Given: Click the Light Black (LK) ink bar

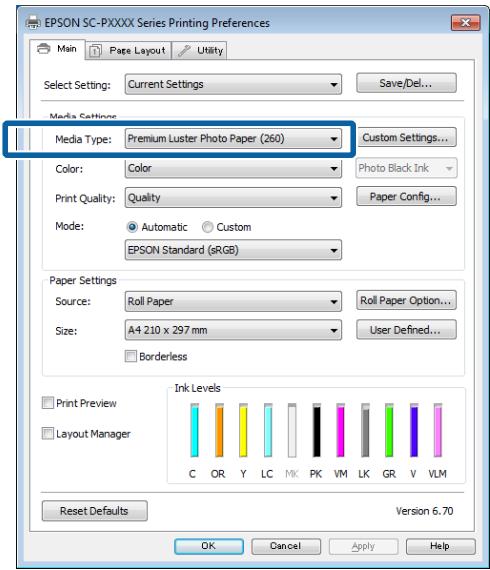Looking at the screenshot, I should [365, 430].
